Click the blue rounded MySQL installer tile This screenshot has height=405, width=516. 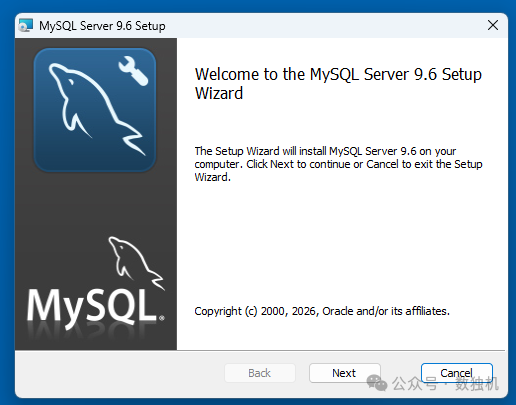click(95, 110)
